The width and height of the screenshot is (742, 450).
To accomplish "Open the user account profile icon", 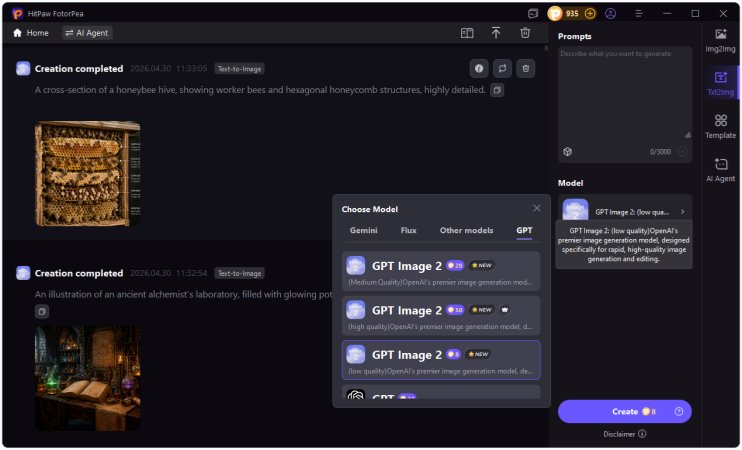I will [610, 13].
